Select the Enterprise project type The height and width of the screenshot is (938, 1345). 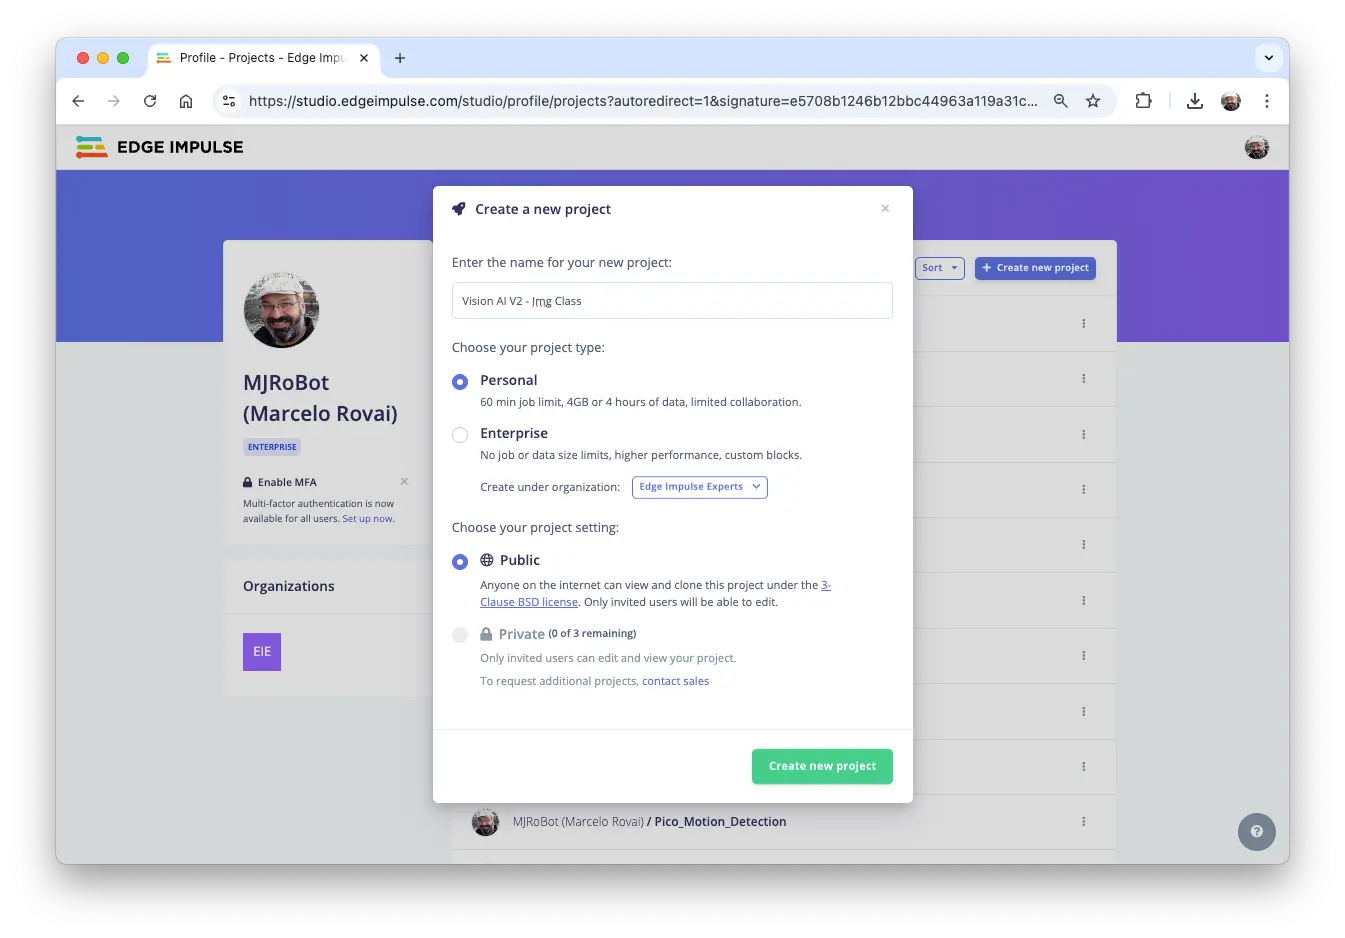point(460,435)
